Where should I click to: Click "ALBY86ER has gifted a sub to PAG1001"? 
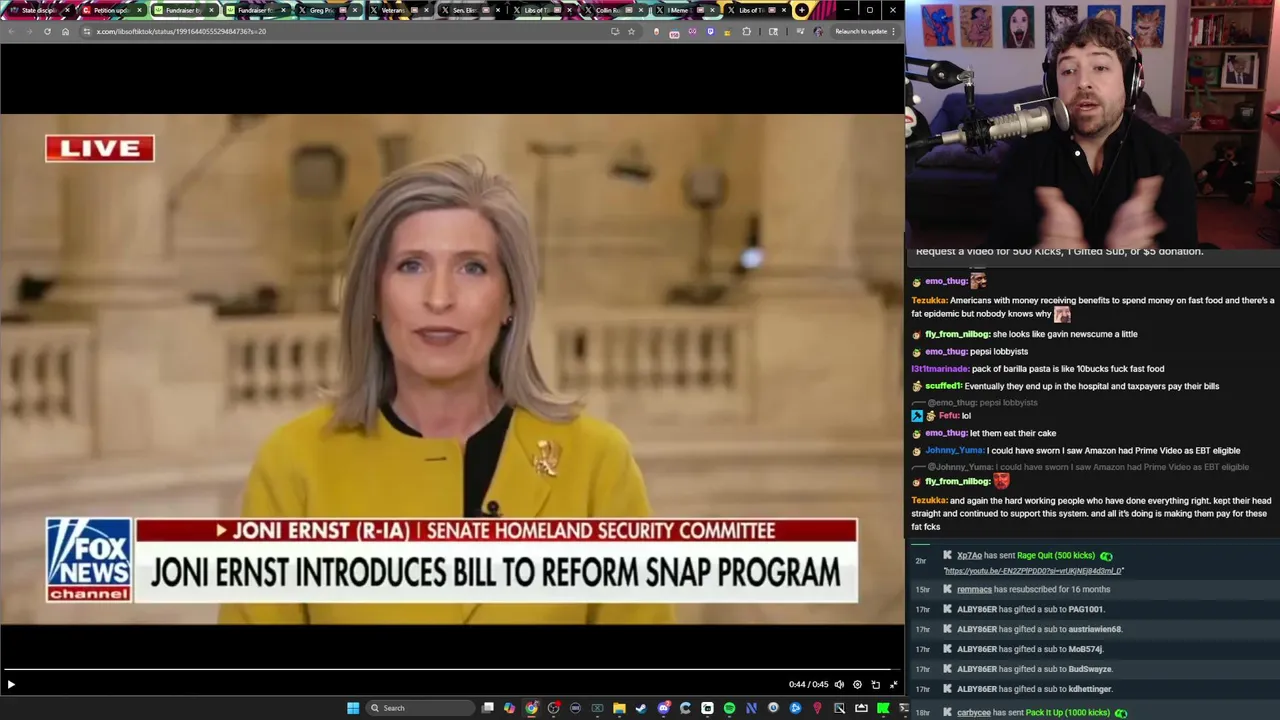pos(1030,609)
